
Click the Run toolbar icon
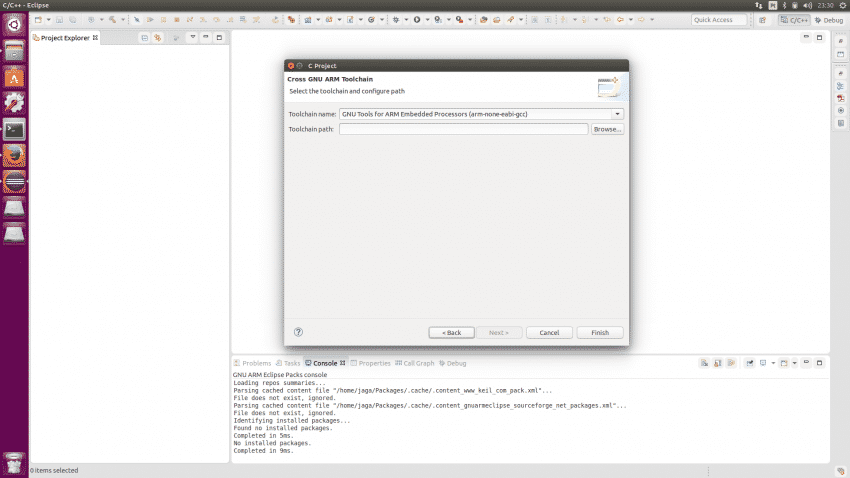(417, 20)
